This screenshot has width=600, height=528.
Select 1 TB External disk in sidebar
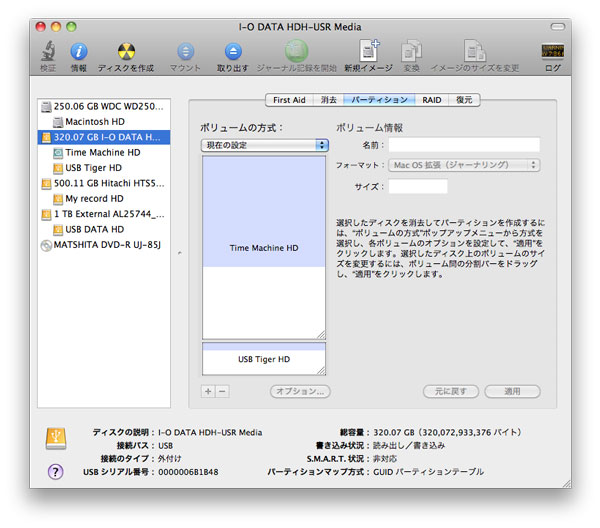click(x=104, y=214)
